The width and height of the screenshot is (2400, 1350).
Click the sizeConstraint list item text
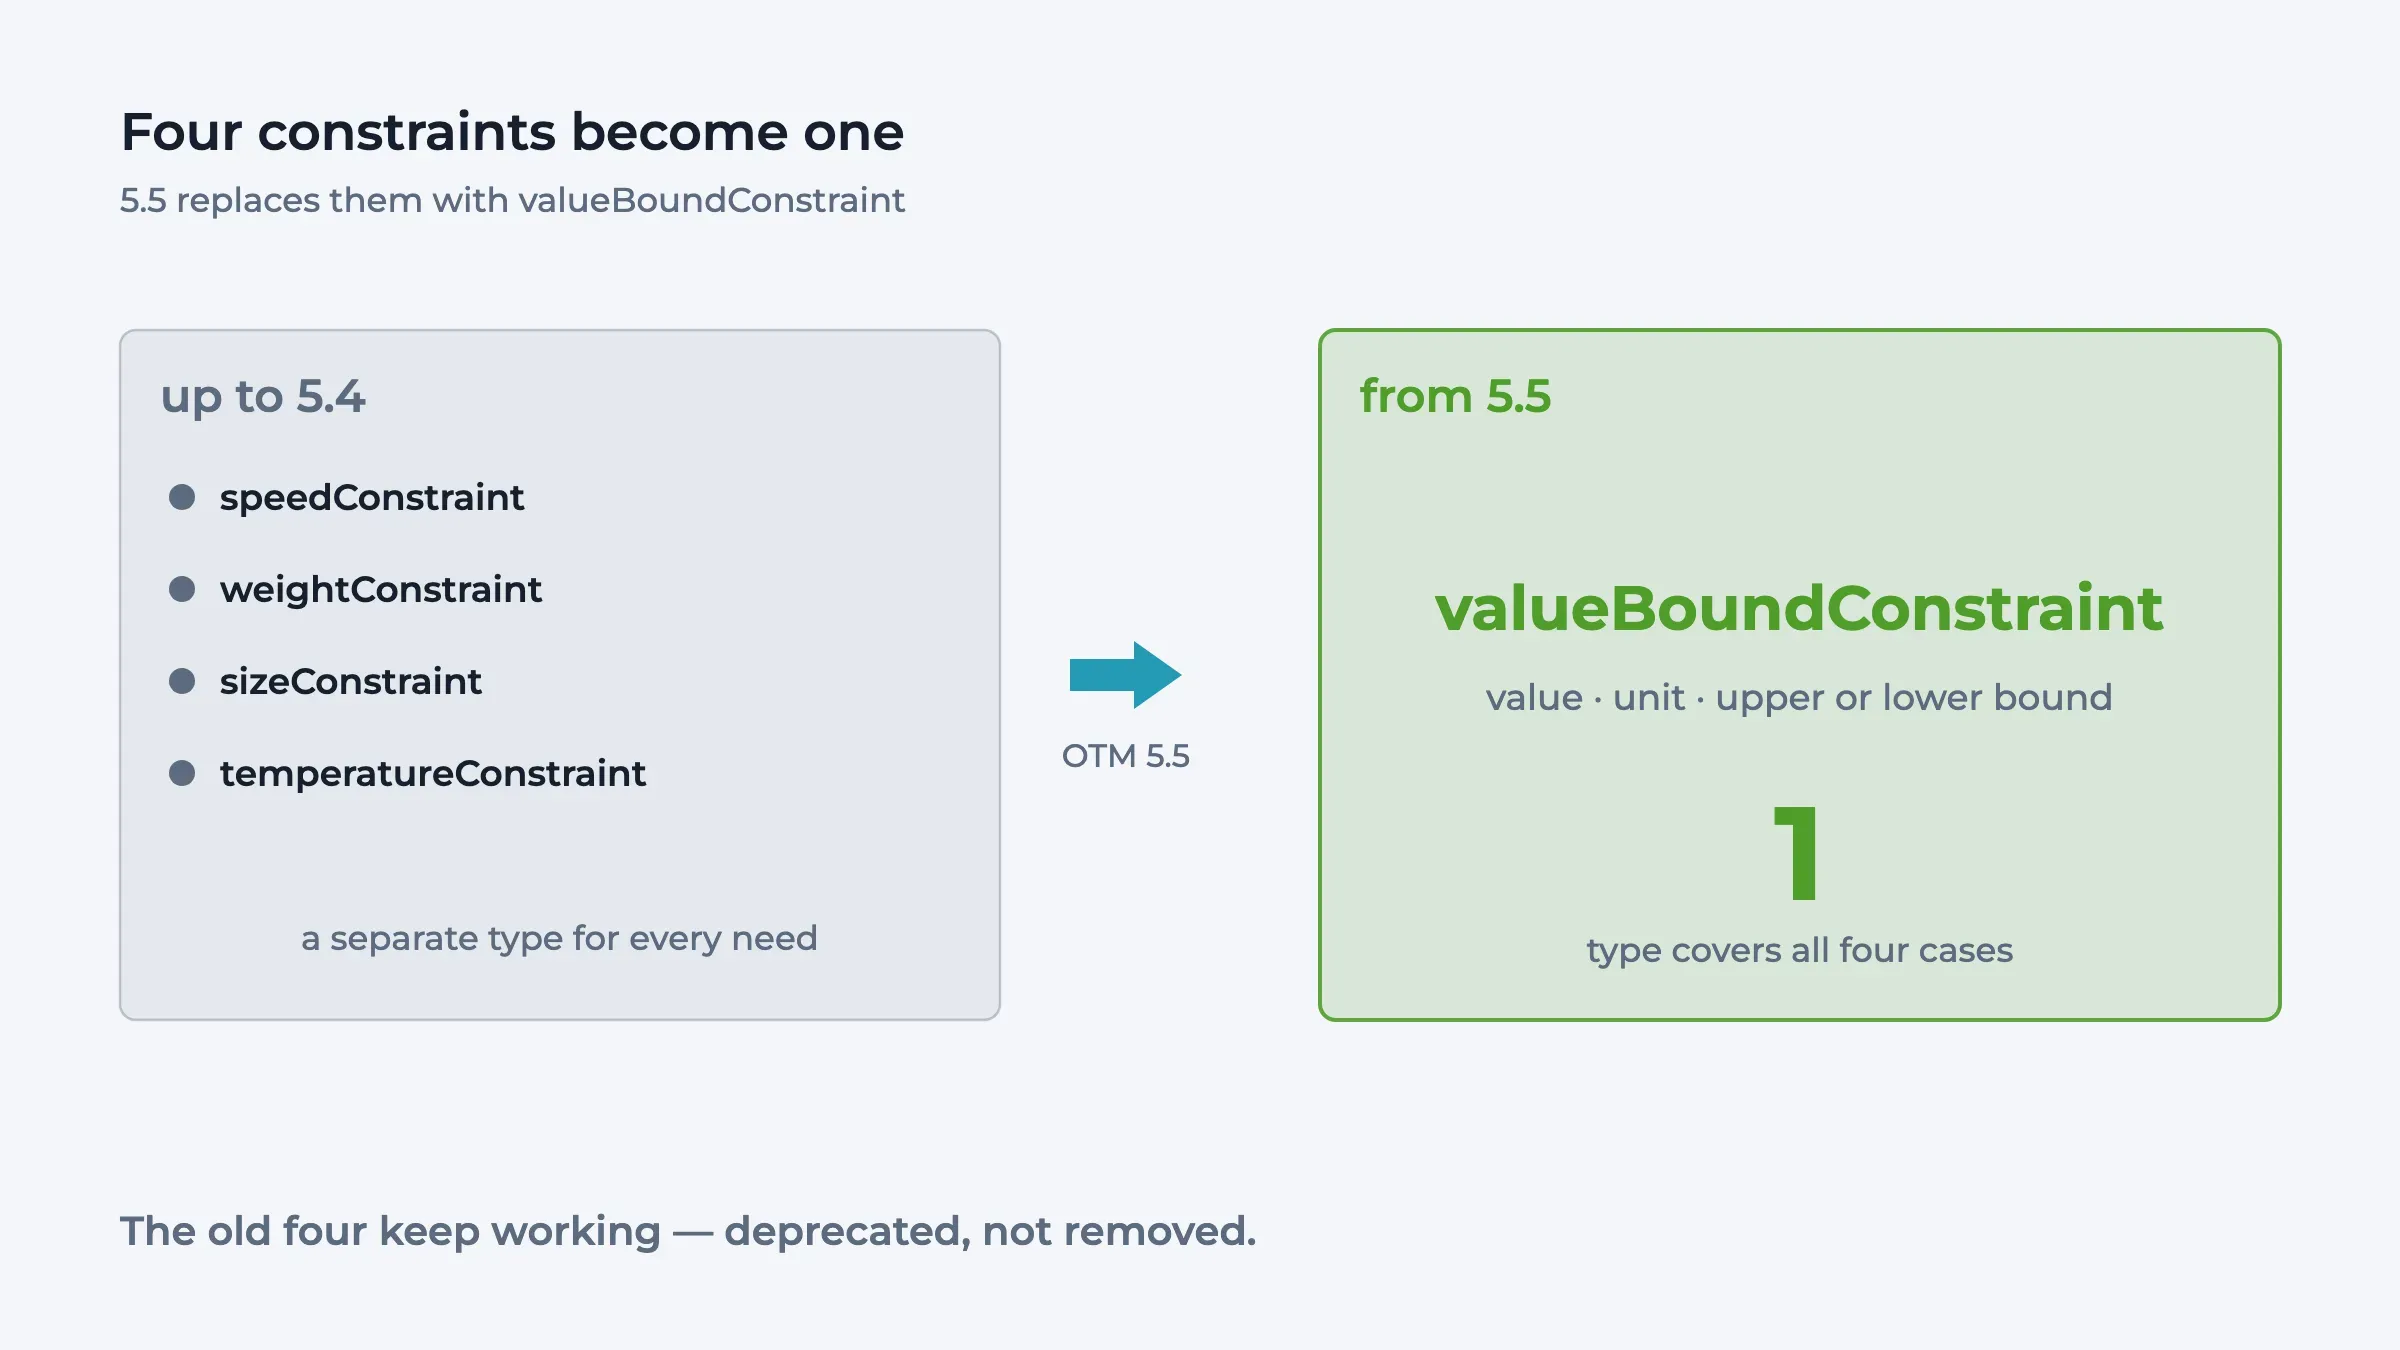351,681
